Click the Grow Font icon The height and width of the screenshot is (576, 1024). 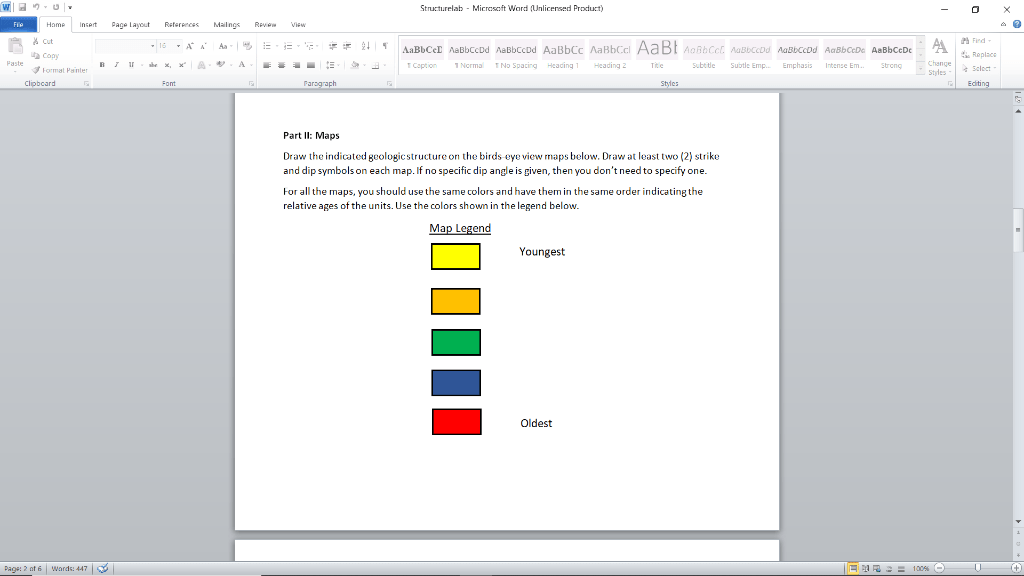point(189,46)
